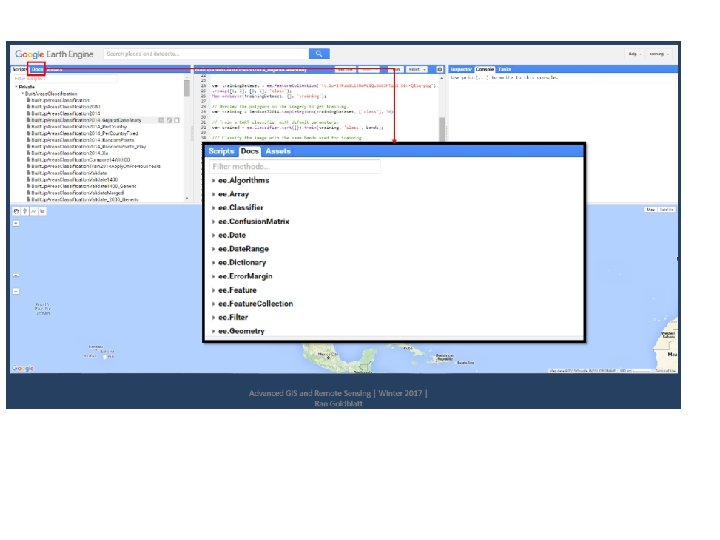This screenshot has height=540, width=720.
Task: Click the Search places and datasets field
Action: (x=206, y=54)
